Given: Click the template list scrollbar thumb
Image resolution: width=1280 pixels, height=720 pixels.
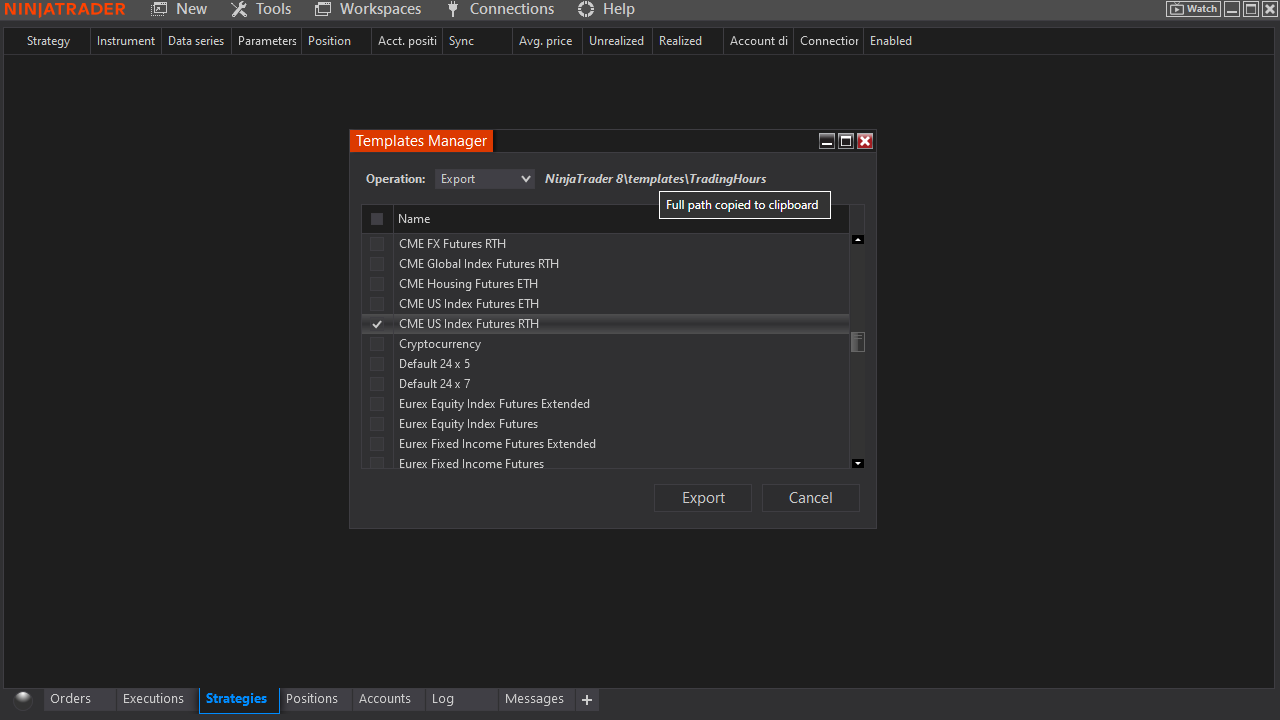Looking at the screenshot, I should click(x=857, y=342).
